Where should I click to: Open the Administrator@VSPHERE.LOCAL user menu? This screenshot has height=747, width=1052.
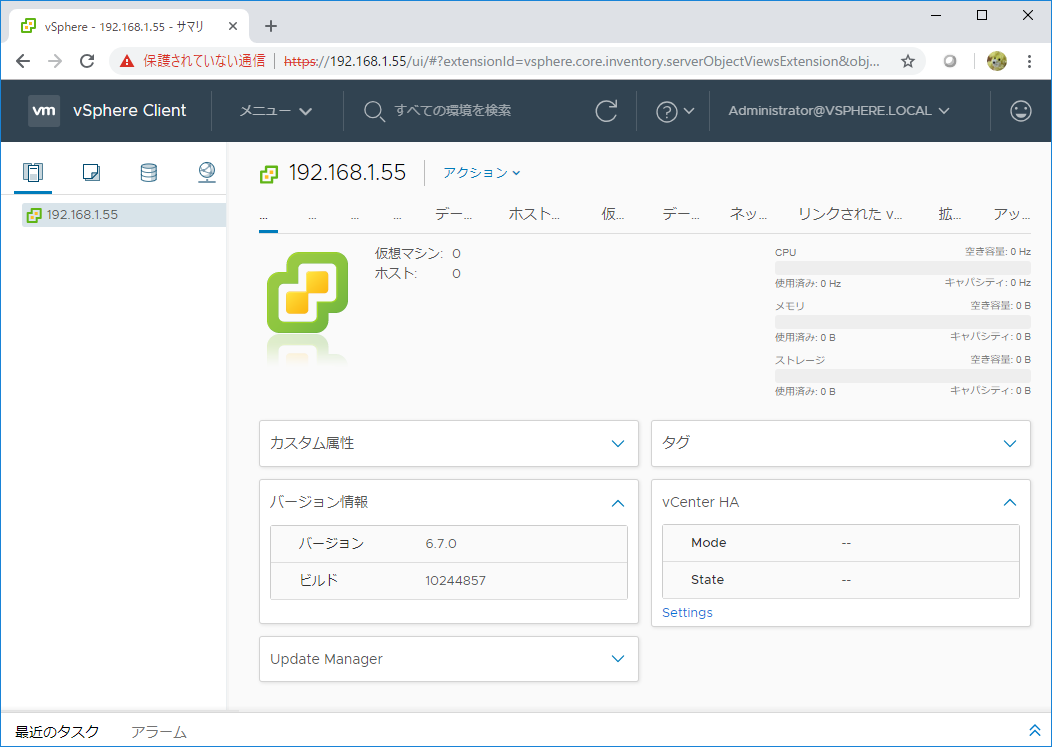coord(839,111)
